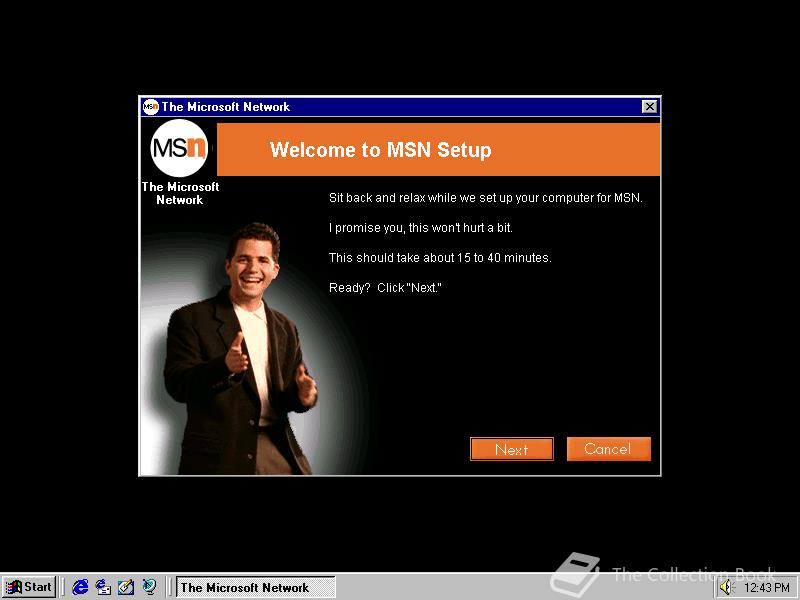The image size is (800, 600).
Task: Click the 12:43 PM system clock
Action: [x=767, y=588]
